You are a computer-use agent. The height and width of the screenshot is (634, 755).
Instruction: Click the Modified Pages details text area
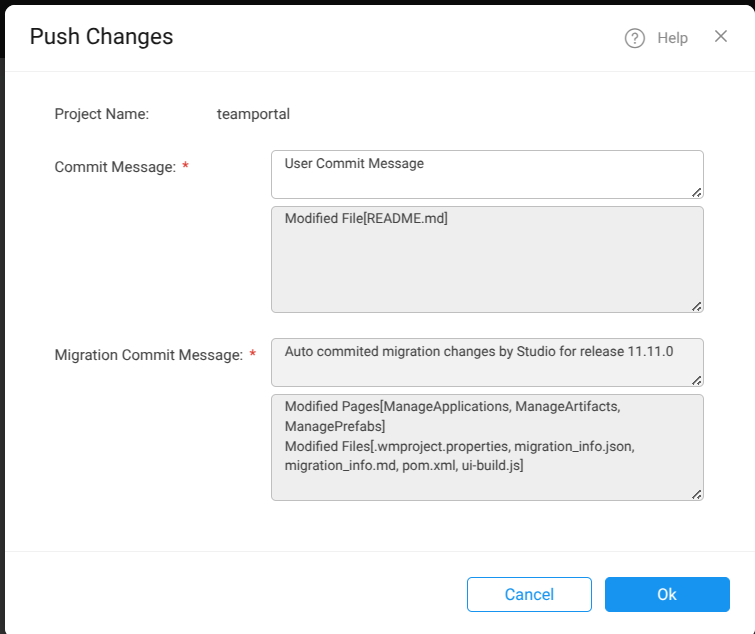coord(486,446)
